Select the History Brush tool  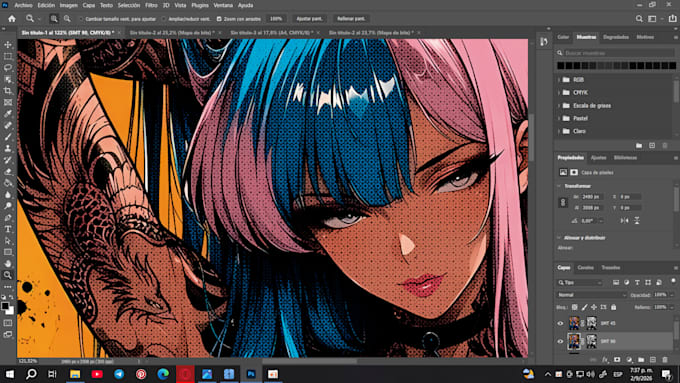(8, 160)
